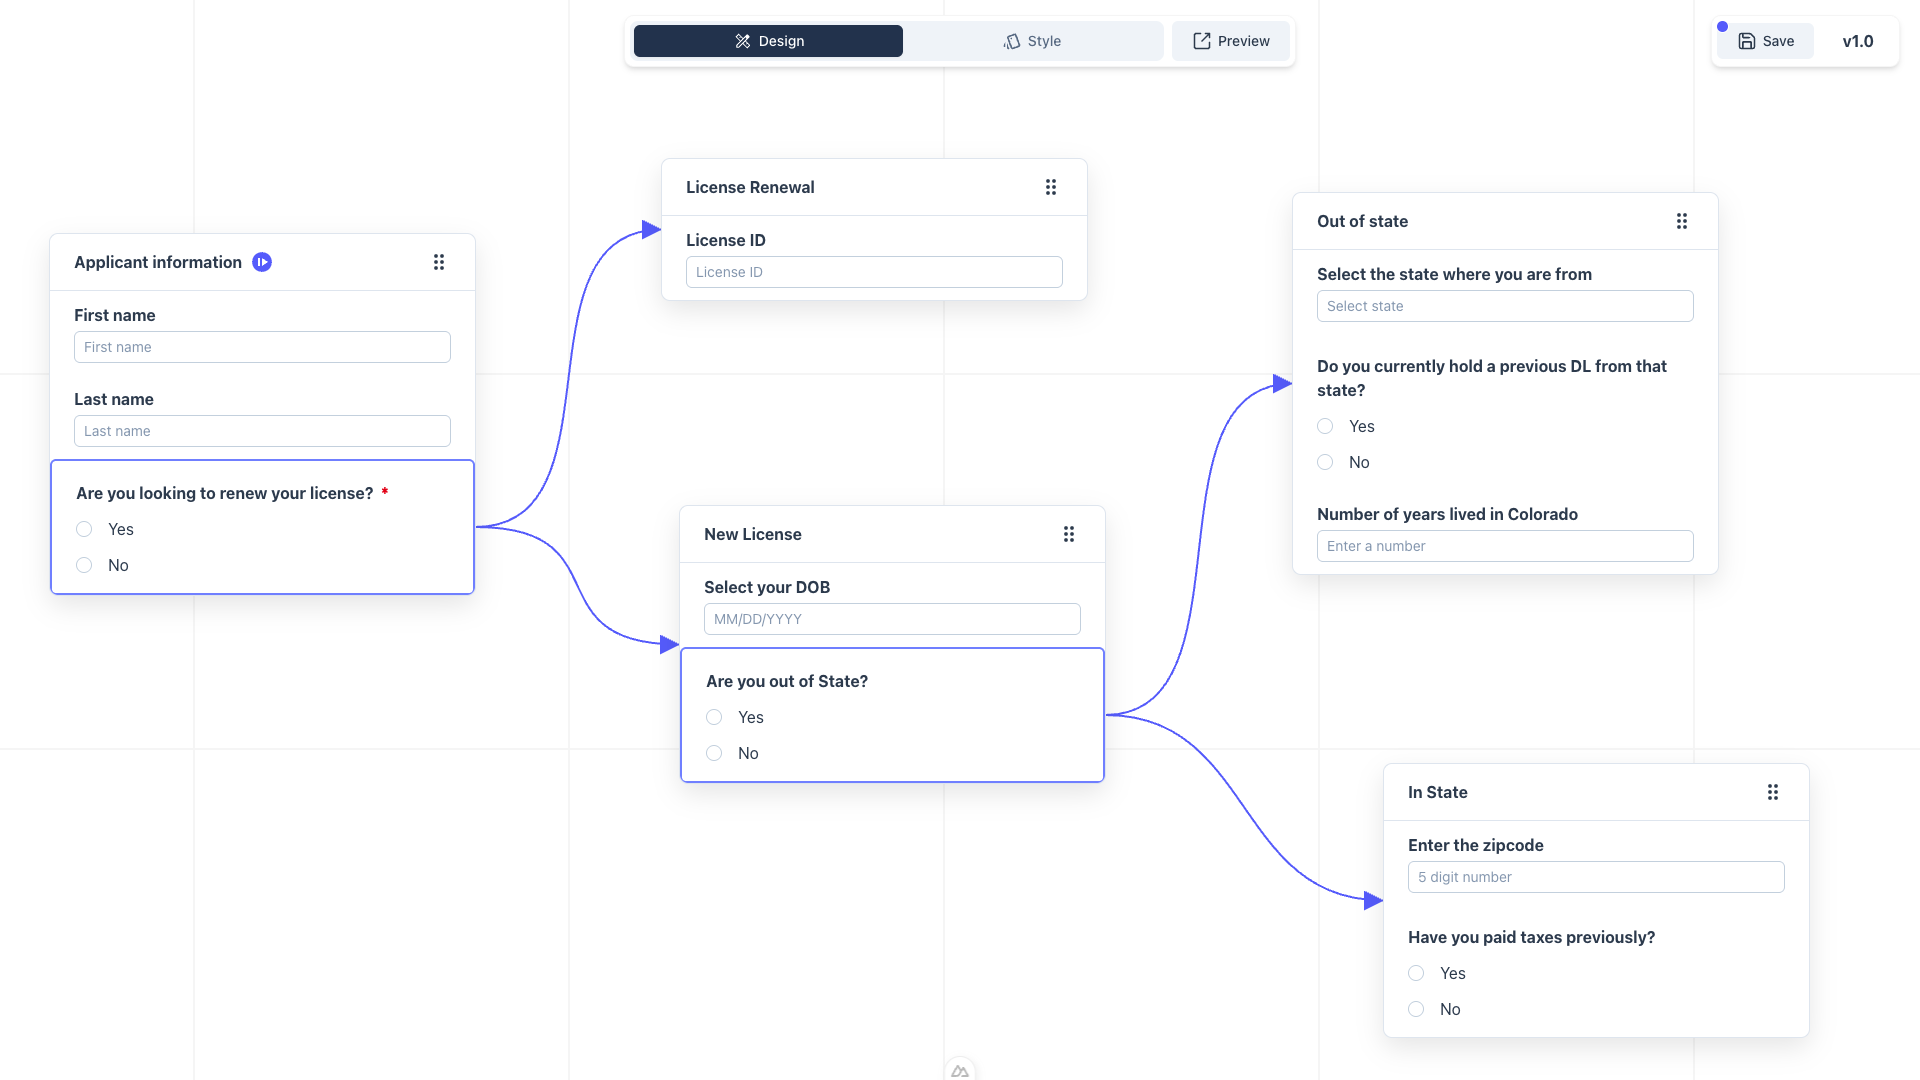The height and width of the screenshot is (1080, 1920).
Task: Click the drag handle on the New License card
Action: (x=1069, y=534)
